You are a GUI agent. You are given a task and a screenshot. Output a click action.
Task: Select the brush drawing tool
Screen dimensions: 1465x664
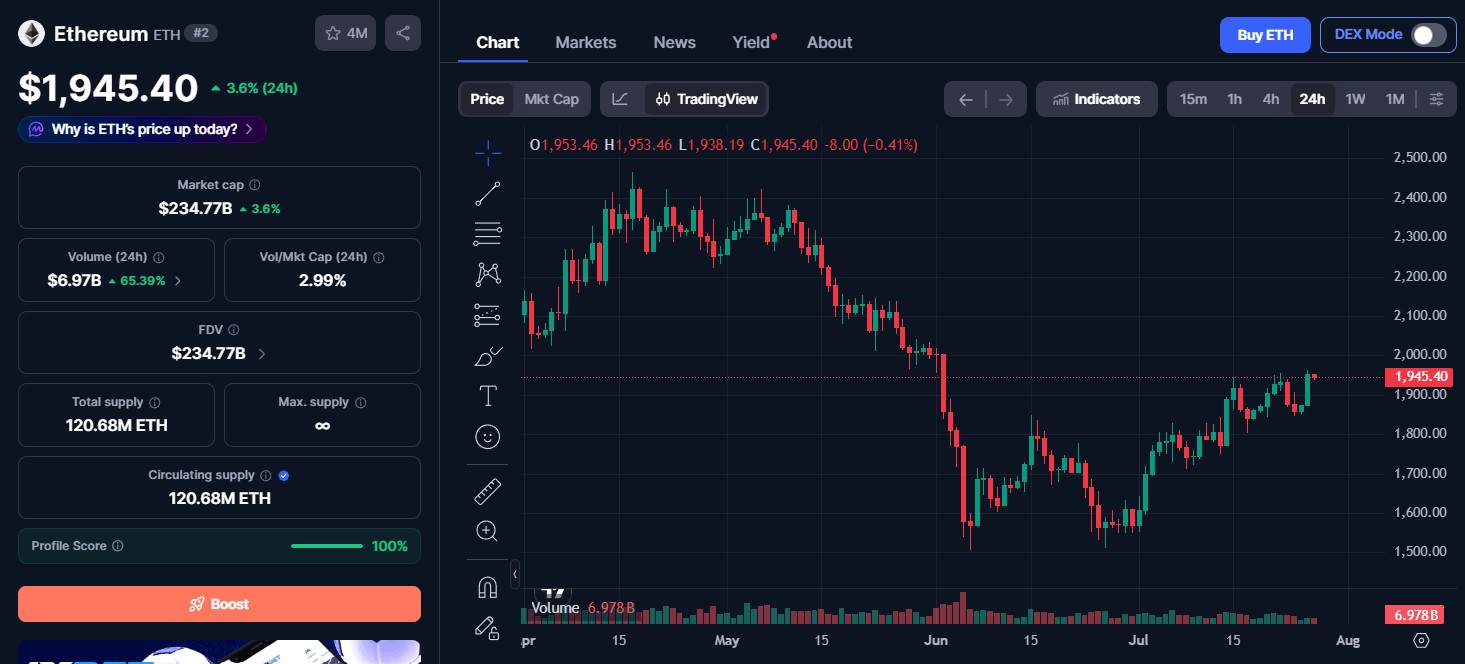(x=488, y=355)
